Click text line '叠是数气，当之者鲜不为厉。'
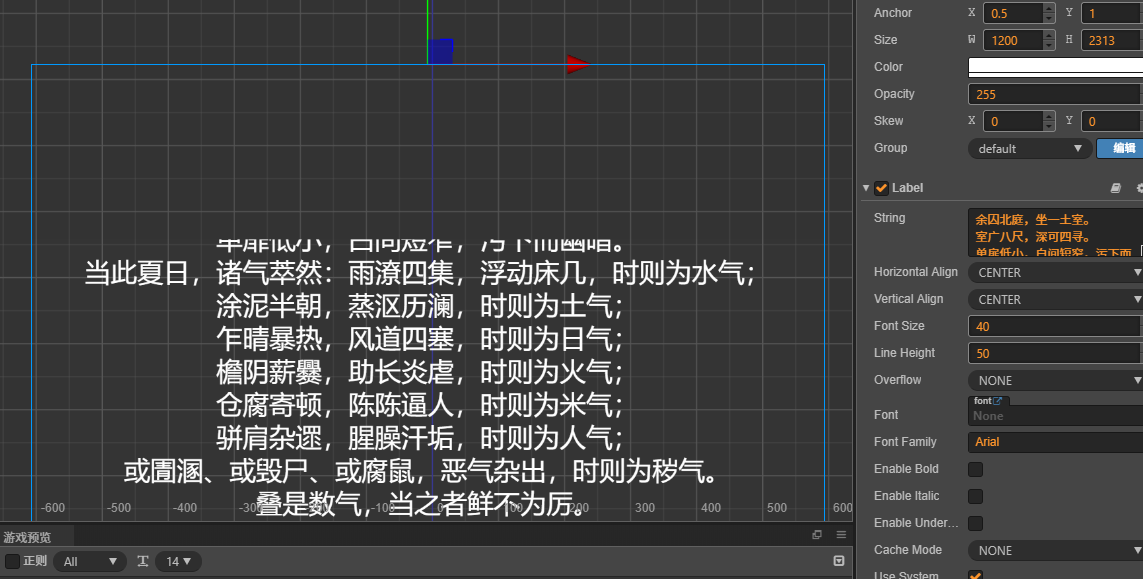1143x579 pixels. pyautogui.click(x=423, y=505)
